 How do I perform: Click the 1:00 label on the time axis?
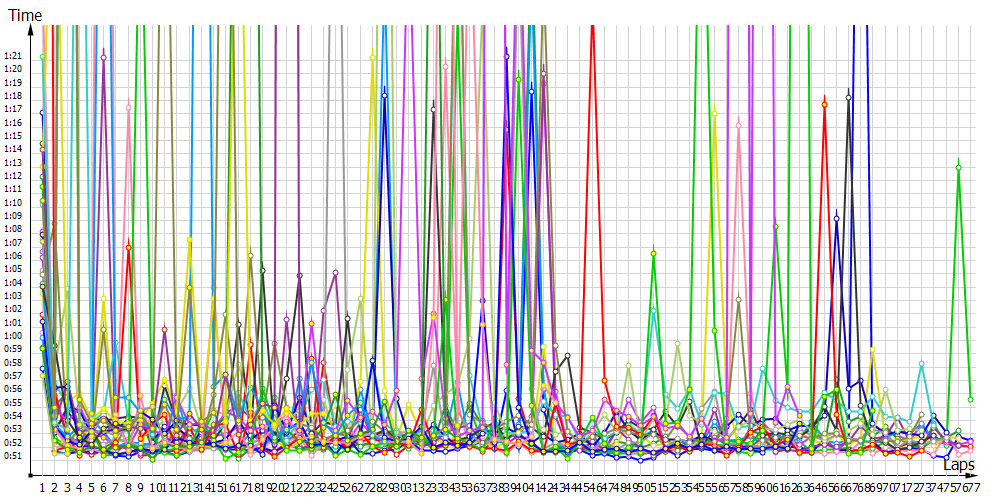(x=14, y=336)
